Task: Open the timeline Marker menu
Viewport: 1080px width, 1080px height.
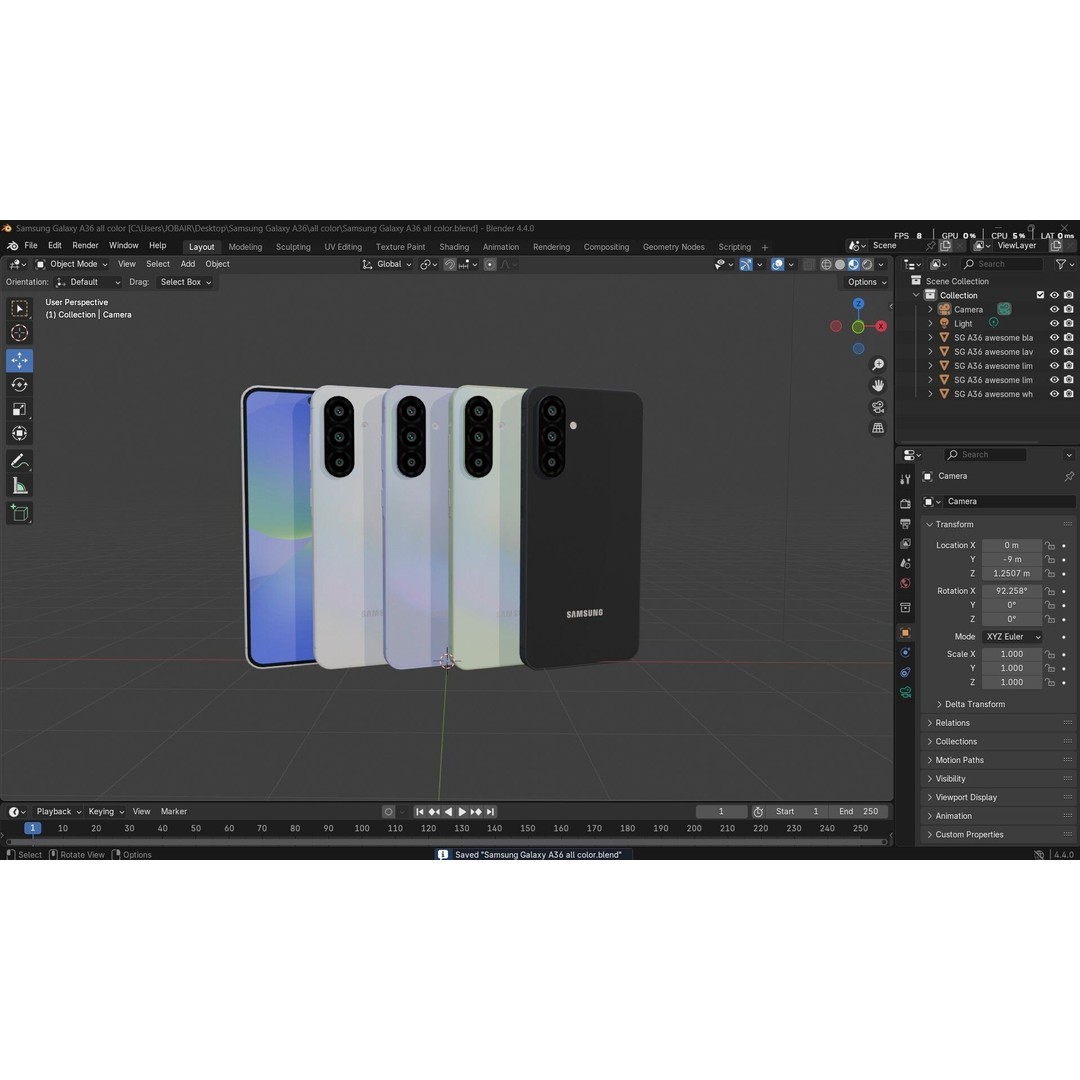Action: coord(174,812)
